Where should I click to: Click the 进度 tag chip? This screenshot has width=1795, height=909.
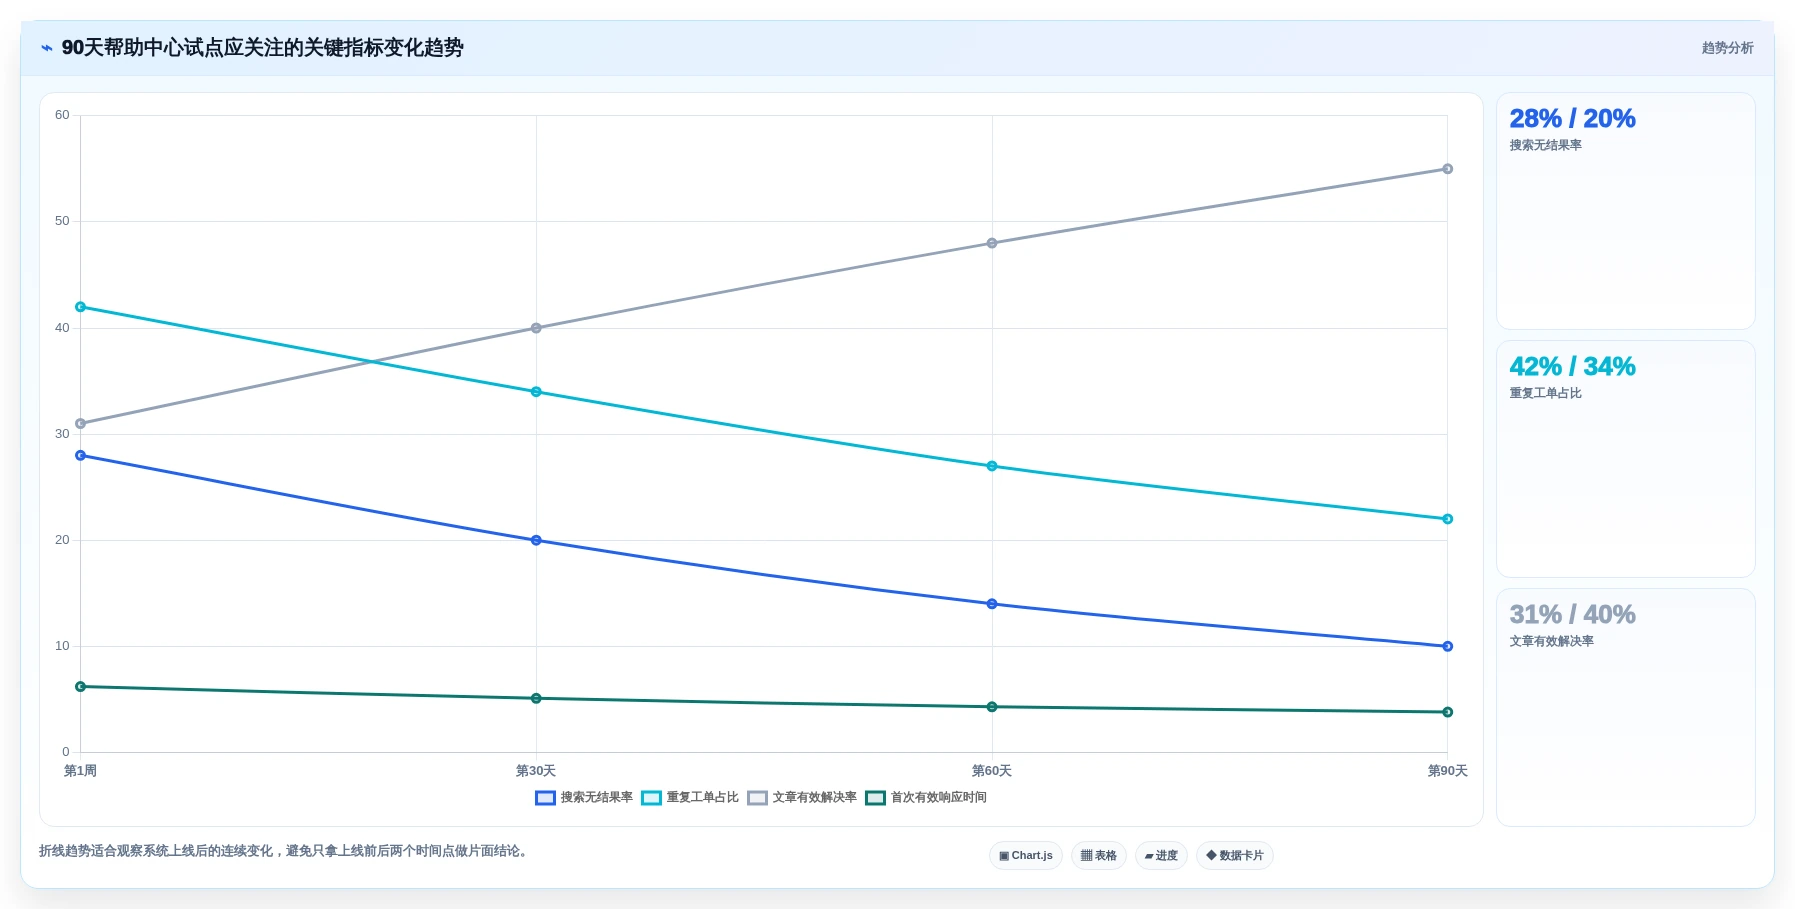tap(1161, 855)
